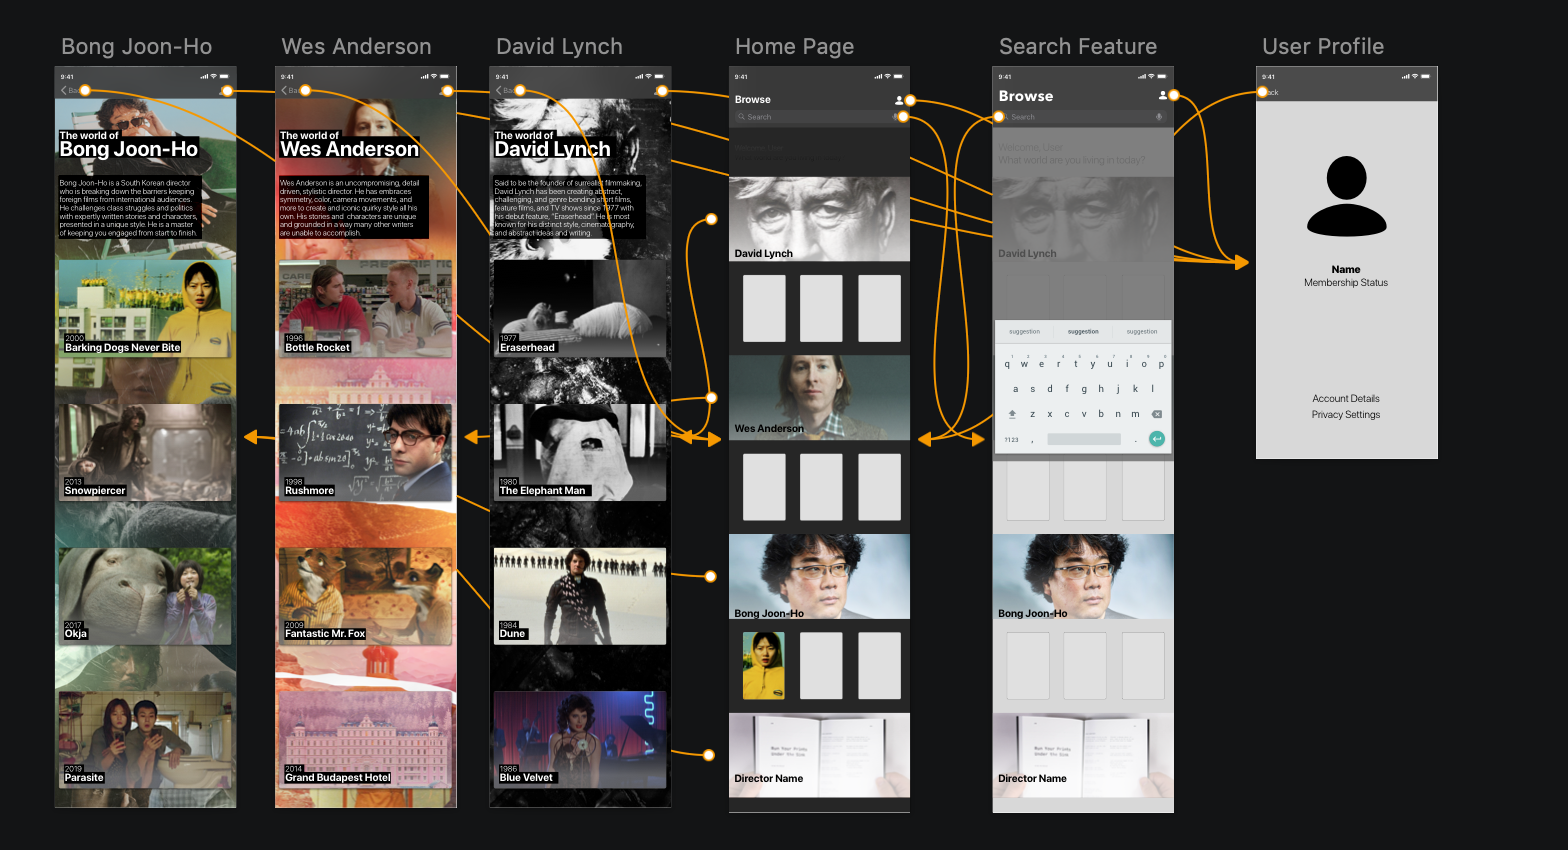Screen dimensions: 1568x850
Task: Tap the w key on the keyboard
Action: pyautogui.click(x=1024, y=364)
